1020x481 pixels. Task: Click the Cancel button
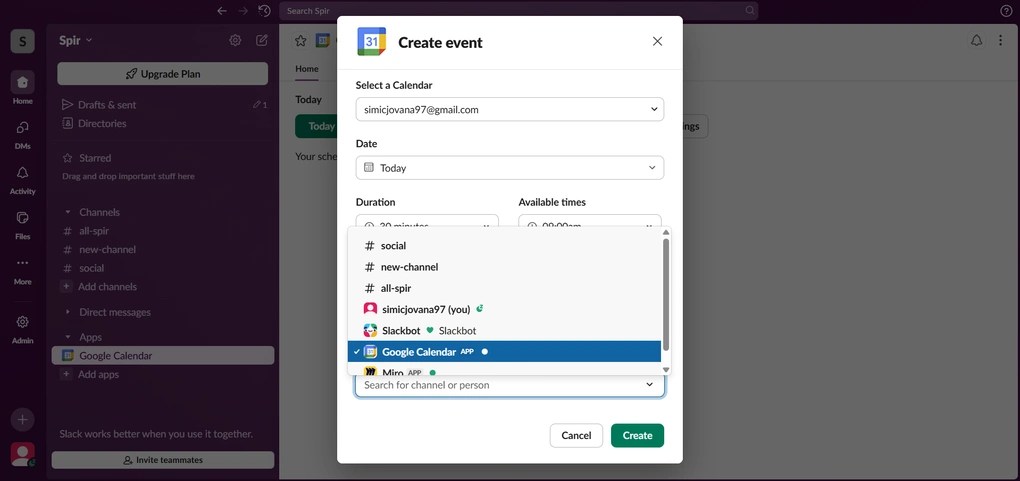click(x=576, y=435)
